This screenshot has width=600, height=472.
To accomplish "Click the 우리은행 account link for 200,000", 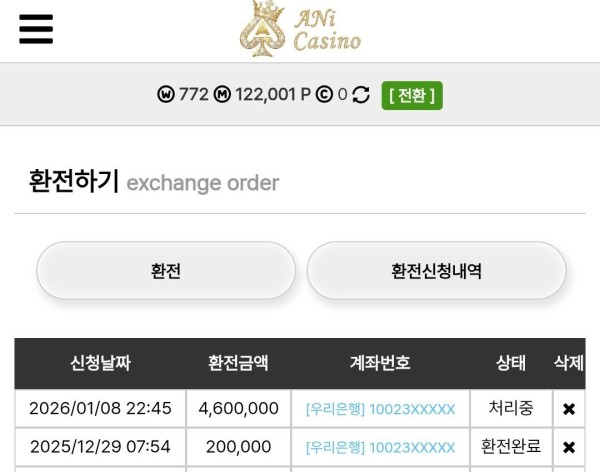I will pyautogui.click(x=380, y=447).
